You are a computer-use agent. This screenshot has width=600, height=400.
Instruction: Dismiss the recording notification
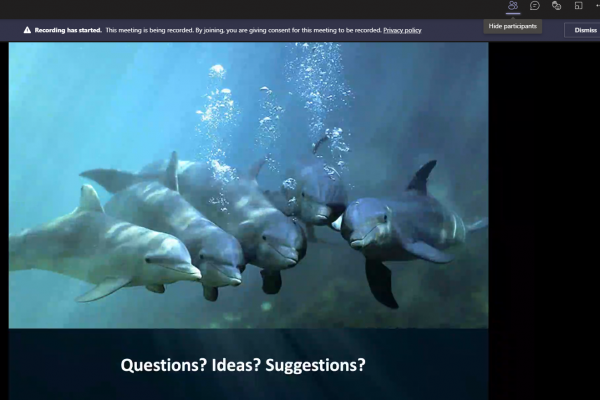[x=585, y=30]
